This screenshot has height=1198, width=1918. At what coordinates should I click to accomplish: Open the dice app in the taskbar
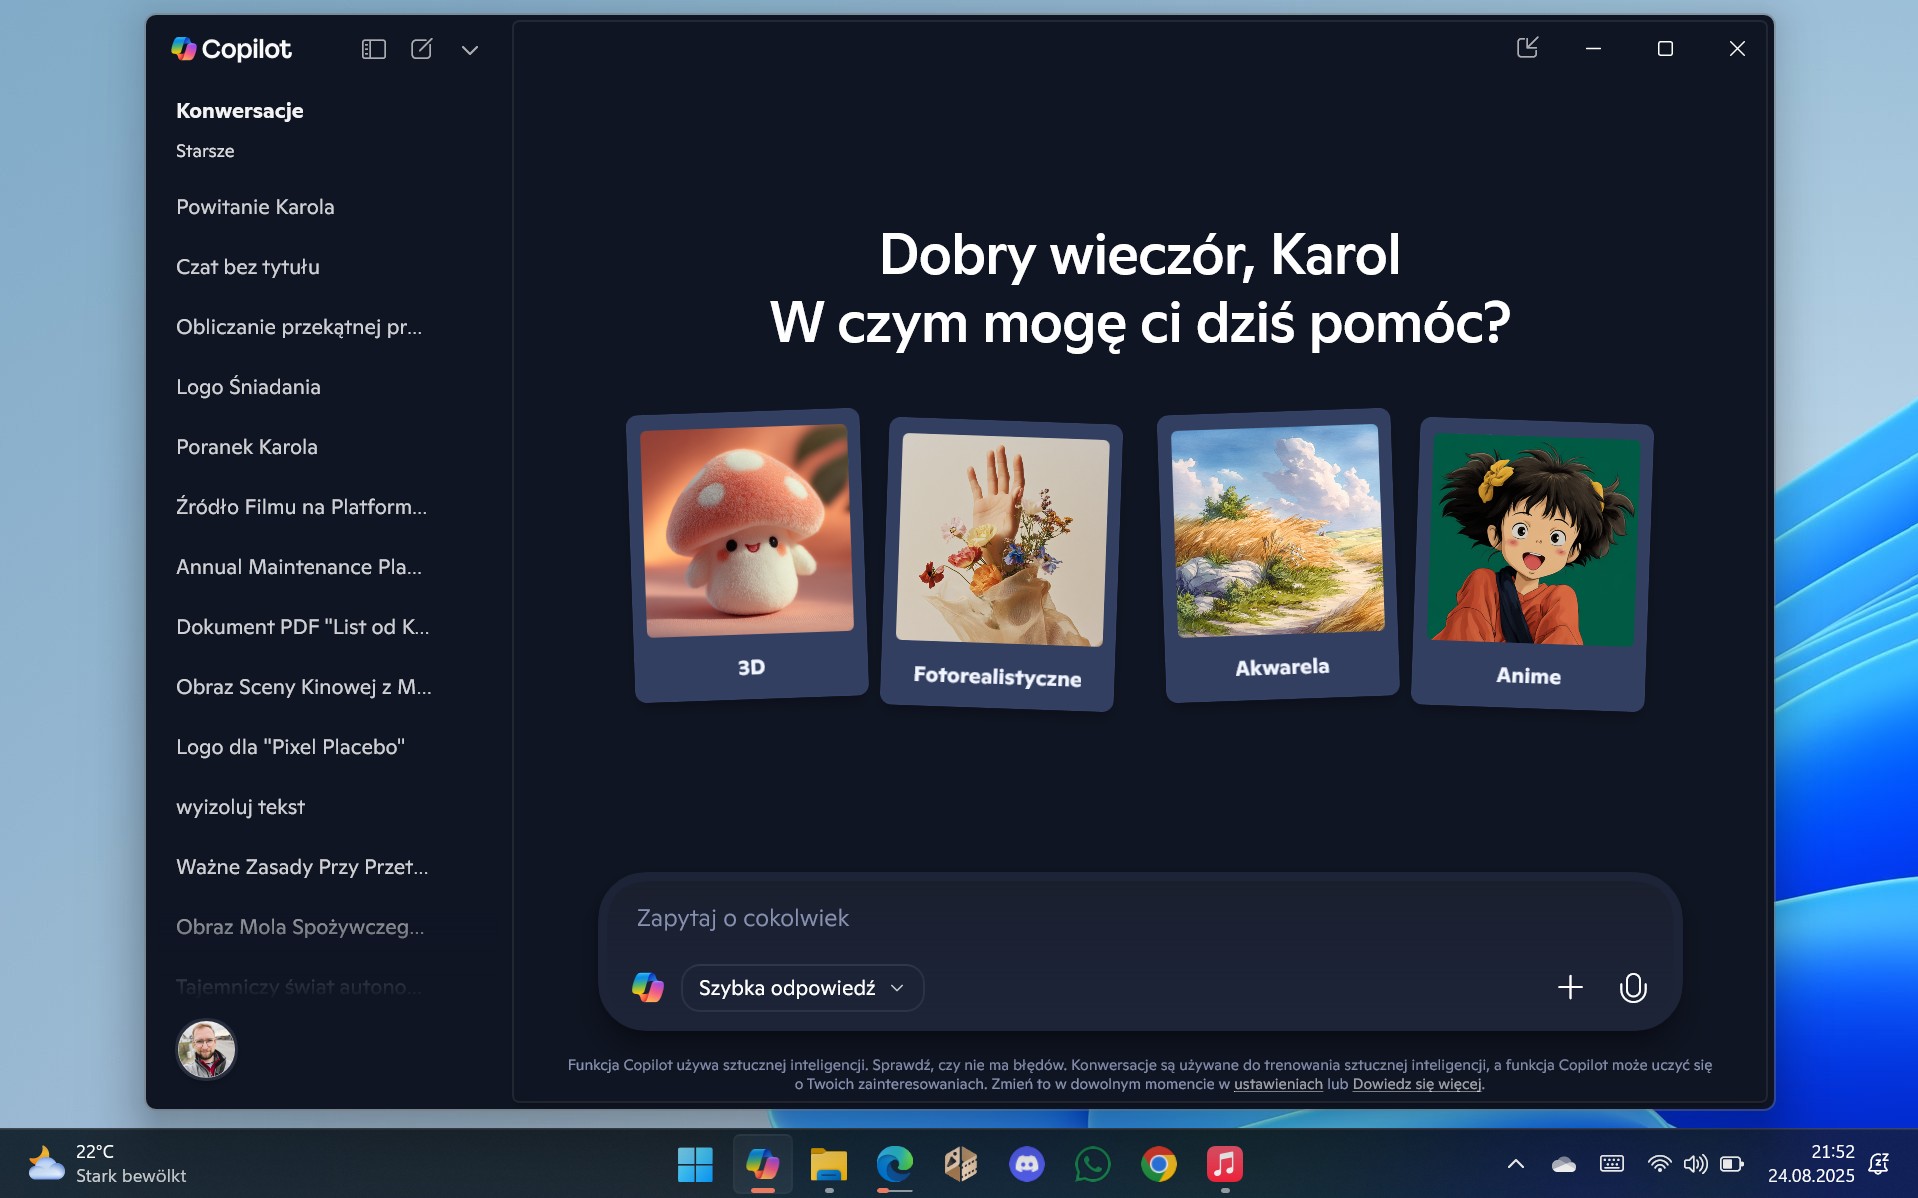pyautogui.click(x=961, y=1164)
